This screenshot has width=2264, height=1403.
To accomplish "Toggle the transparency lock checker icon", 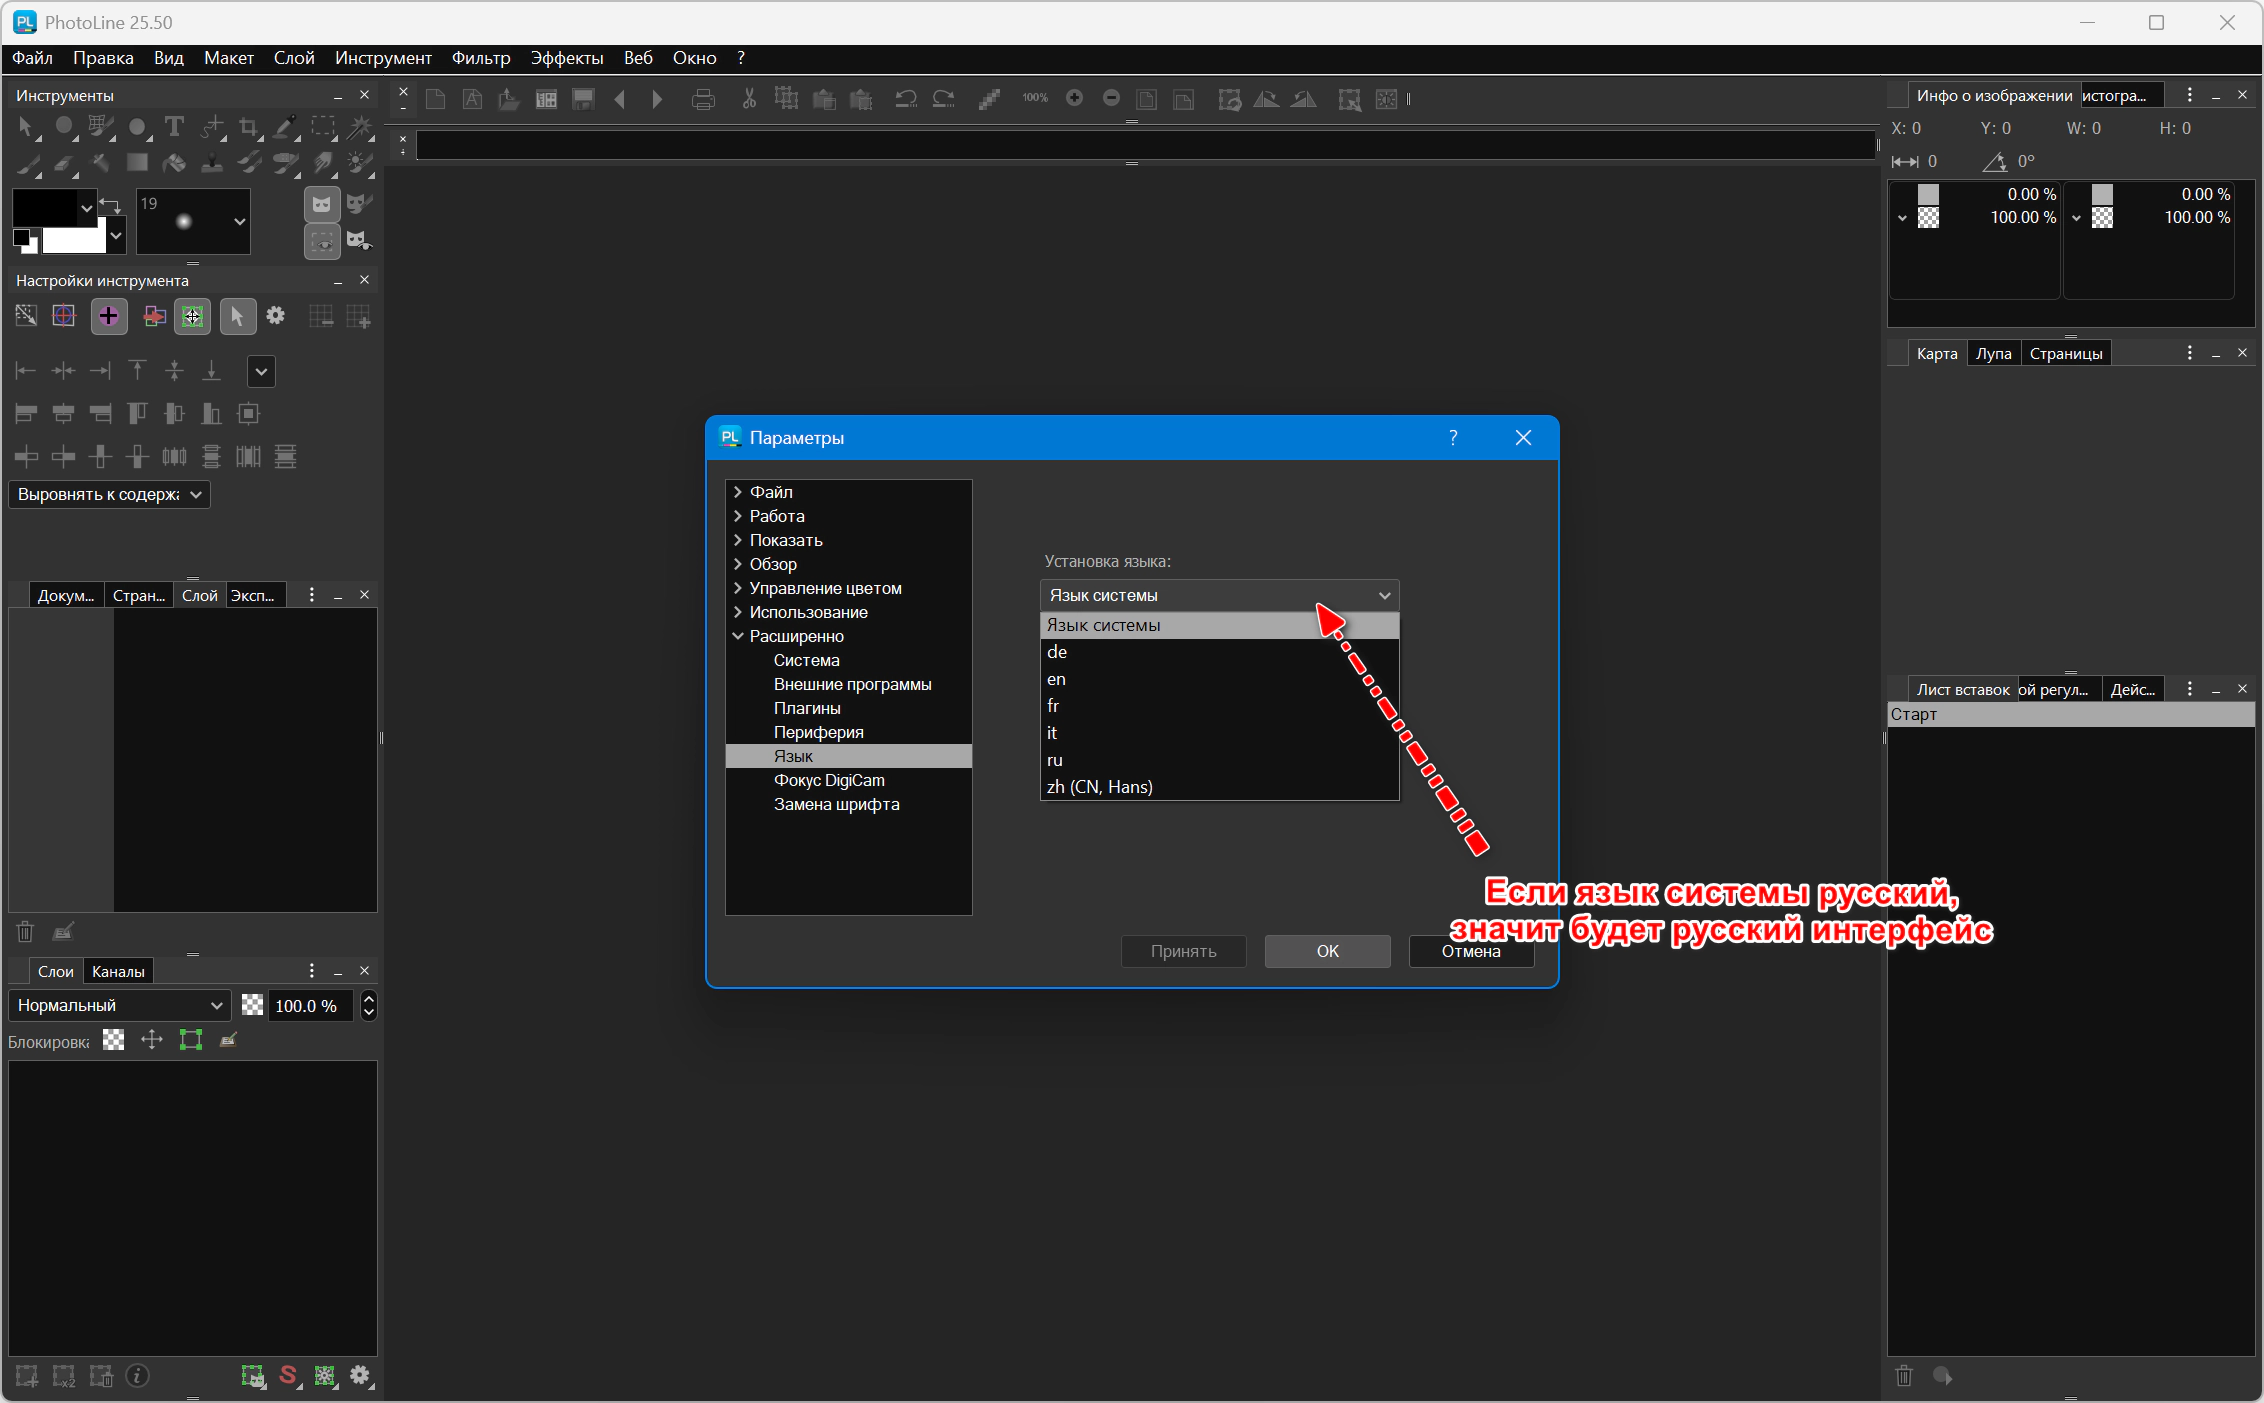I will [114, 1040].
